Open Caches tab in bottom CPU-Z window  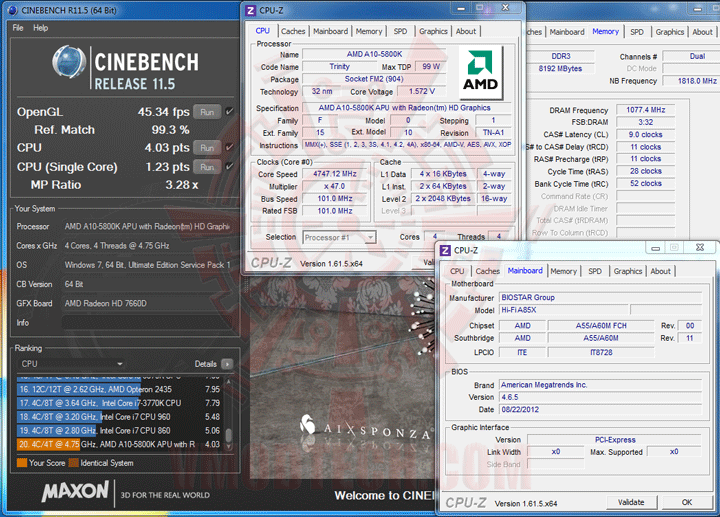(x=487, y=271)
